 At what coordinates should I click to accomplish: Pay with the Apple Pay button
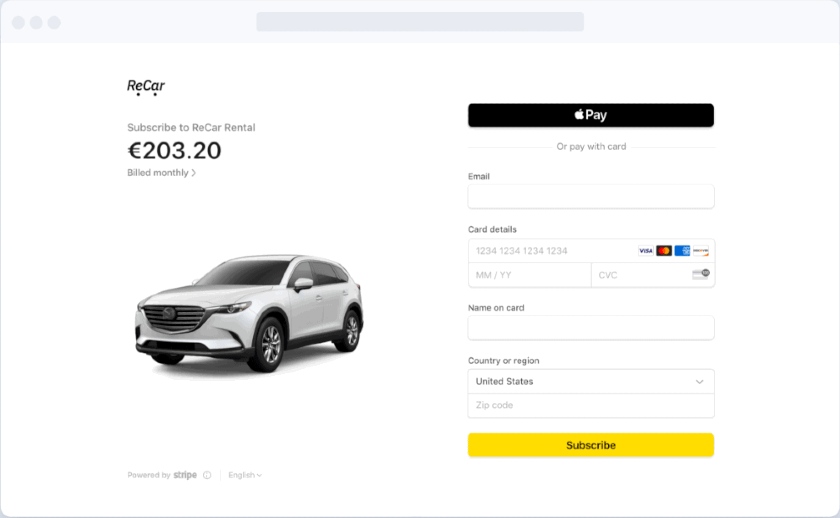(x=591, y=115)
